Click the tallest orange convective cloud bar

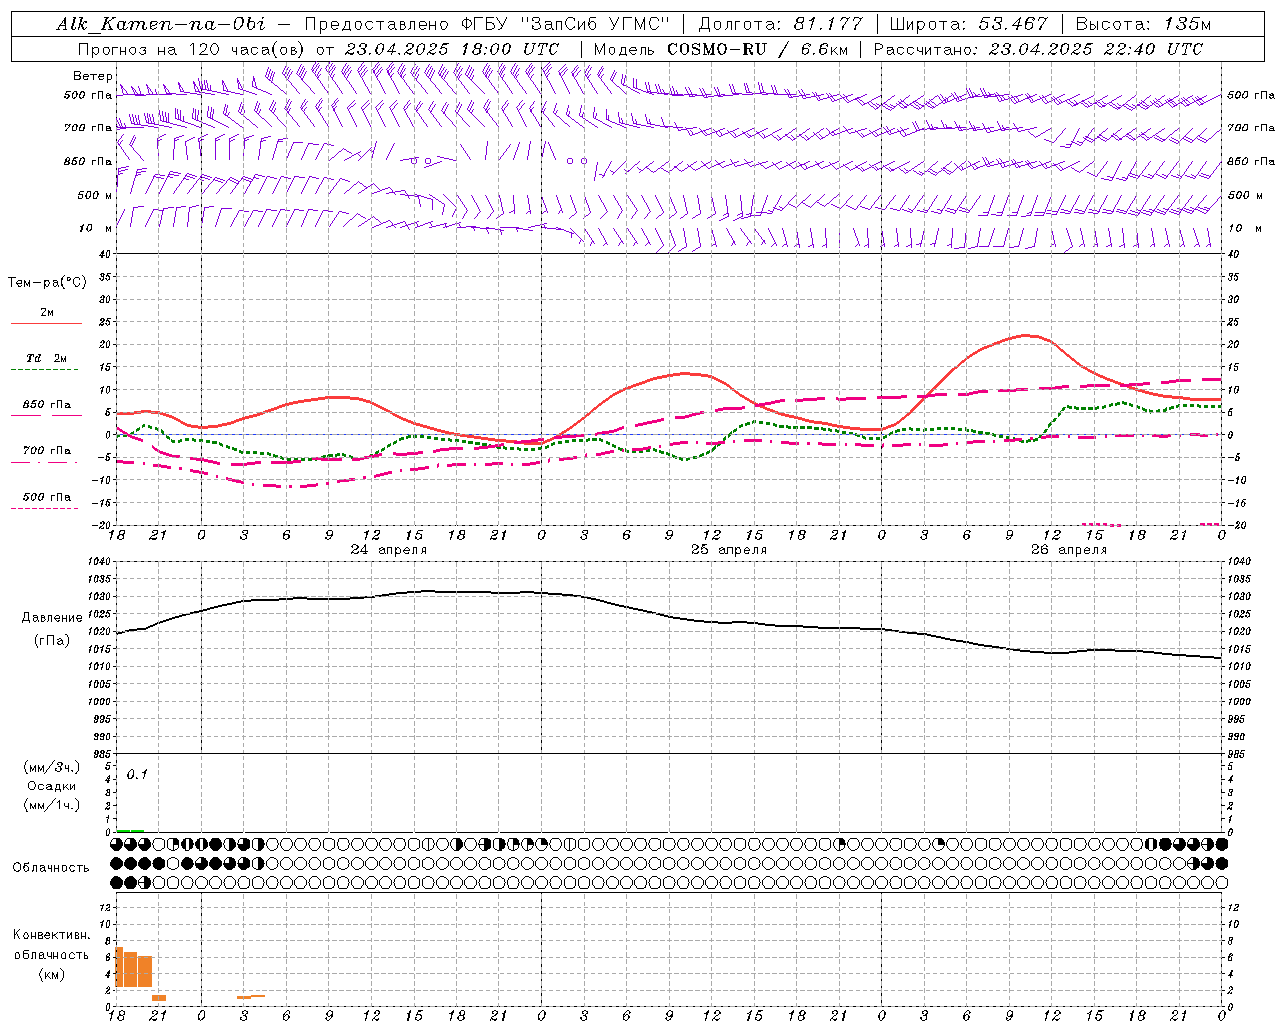click(120, 967)
